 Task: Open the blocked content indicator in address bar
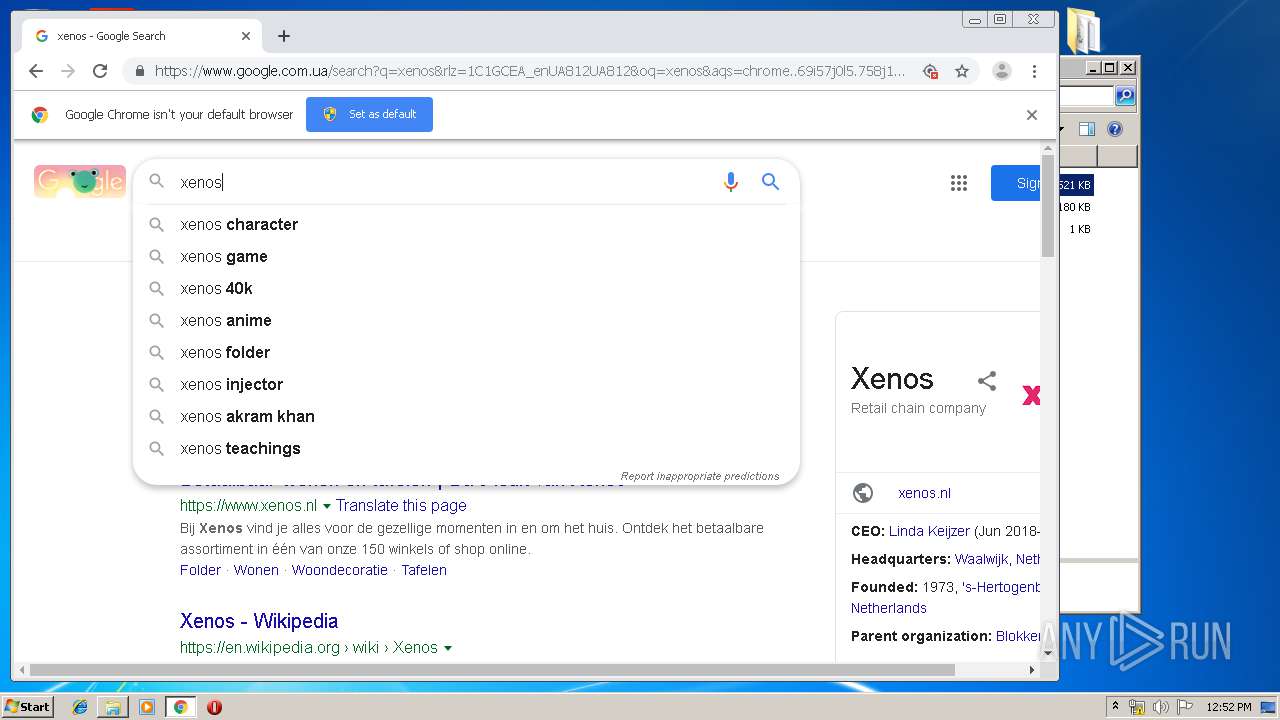click(930, 71)
